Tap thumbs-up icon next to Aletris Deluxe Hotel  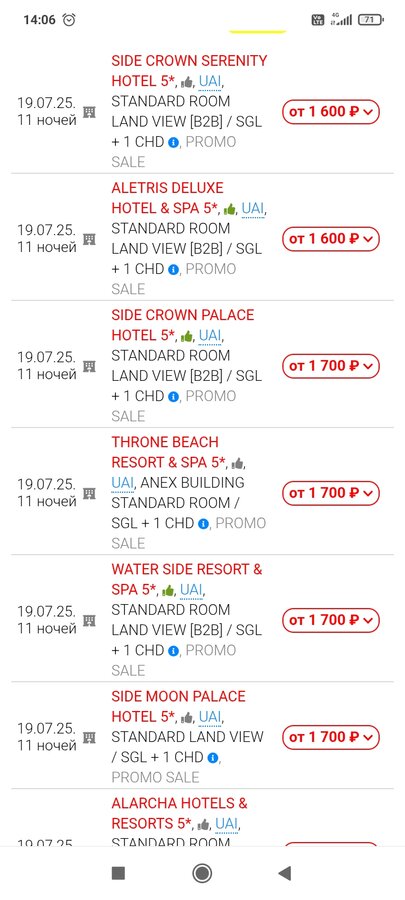click(x=229, y=210)
